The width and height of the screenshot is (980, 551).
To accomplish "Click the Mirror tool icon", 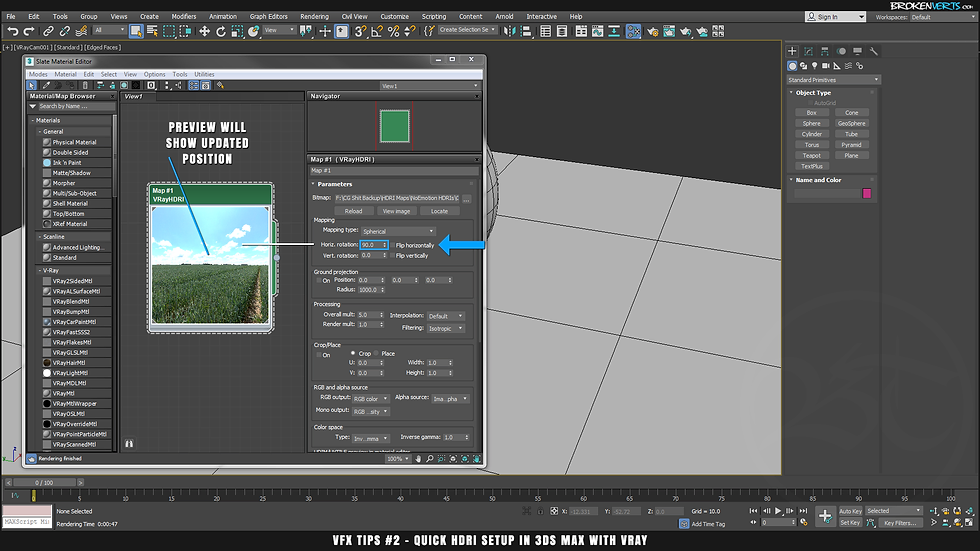I will pyautogui.click(x=509, y=31).
